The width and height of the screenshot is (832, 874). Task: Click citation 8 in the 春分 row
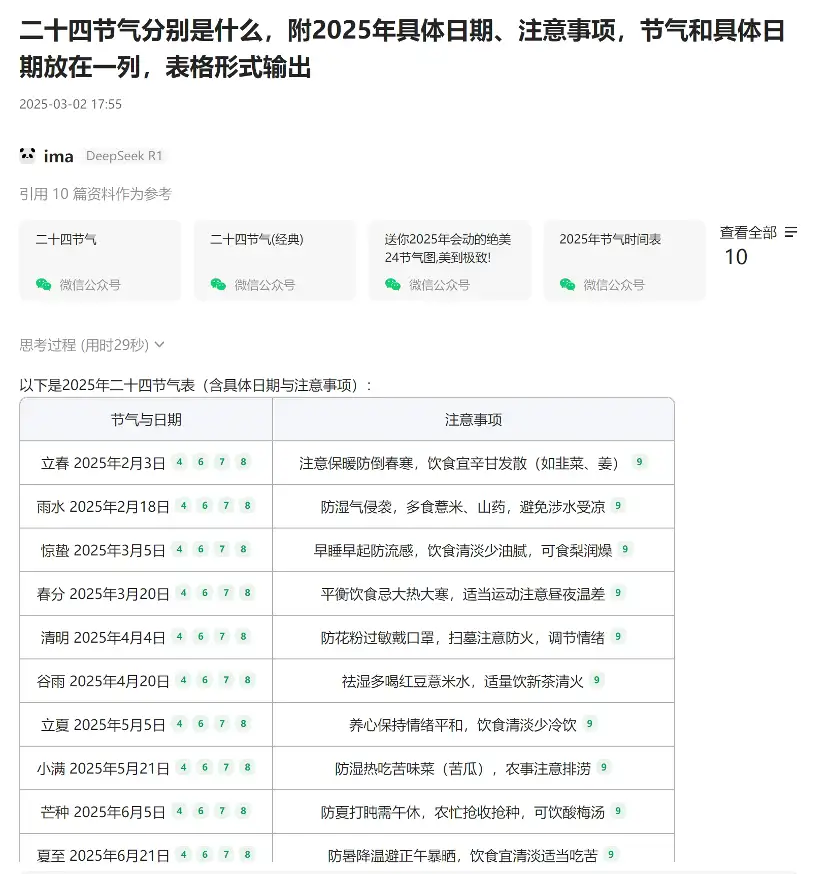pos(247,593)
